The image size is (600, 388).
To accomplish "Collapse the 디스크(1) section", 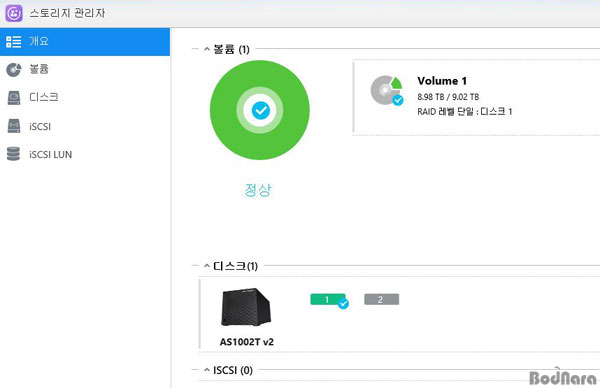I will pyautogui.click(x=207, y=266).
